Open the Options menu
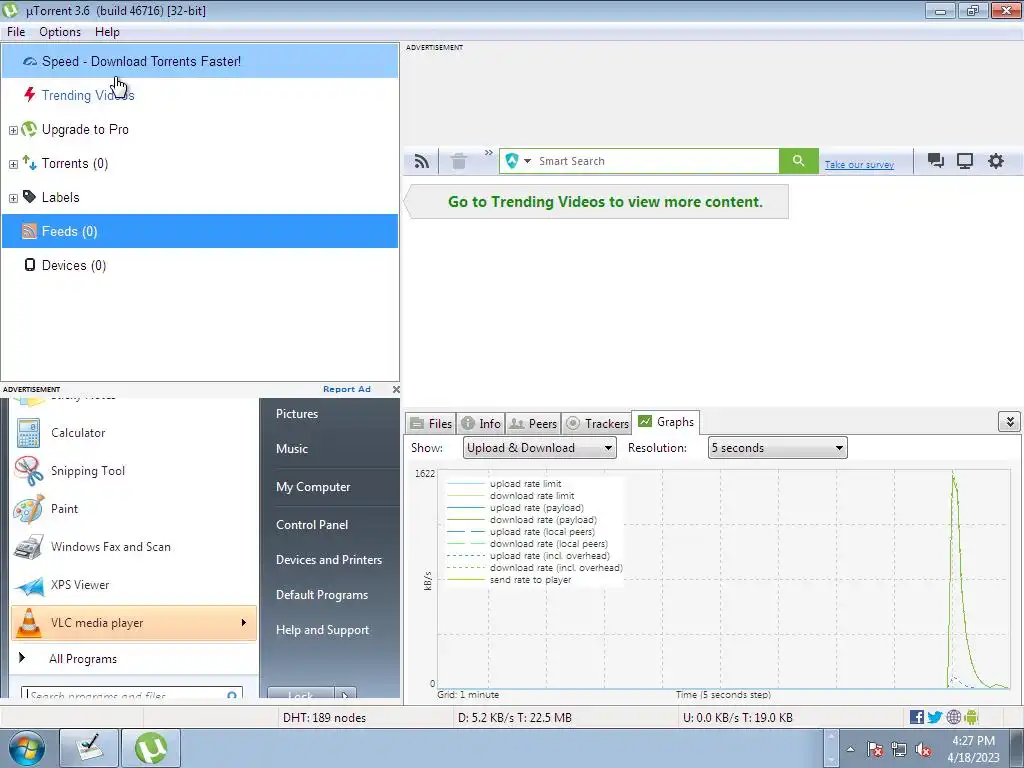The image size is (1024, 768). (60, 32)
